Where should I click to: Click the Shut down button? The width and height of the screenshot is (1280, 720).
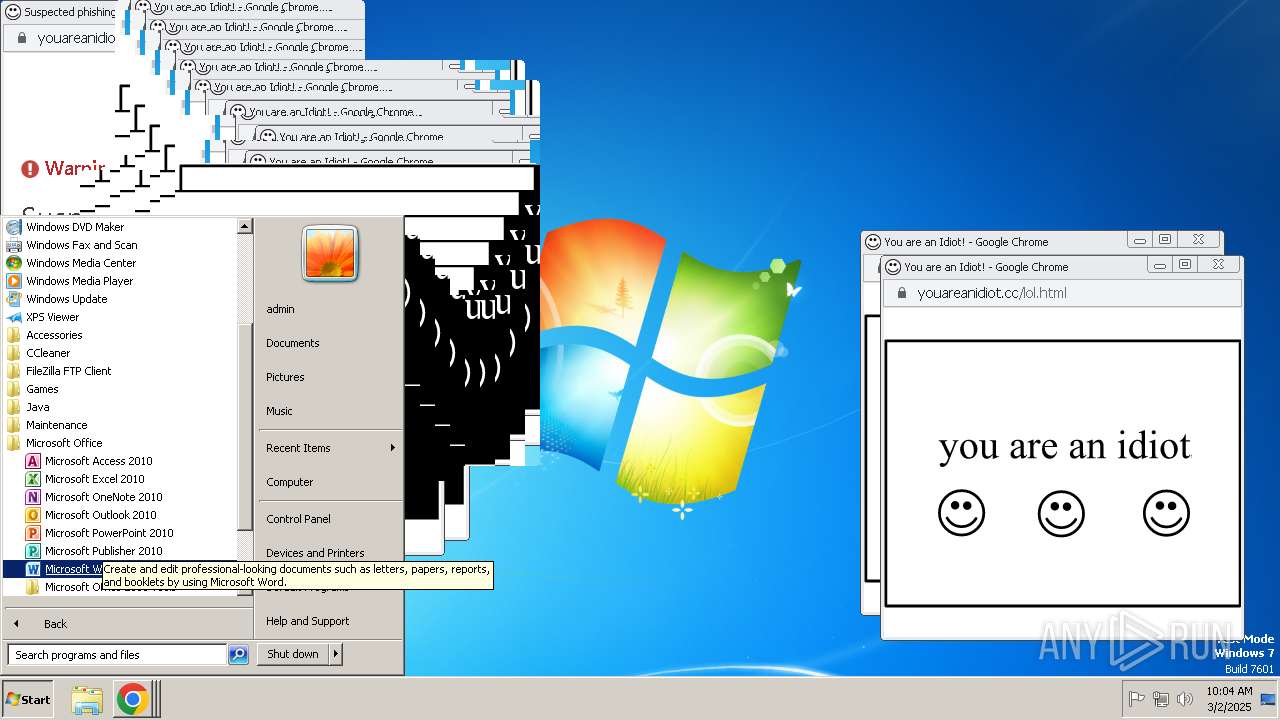coord(293,654)
